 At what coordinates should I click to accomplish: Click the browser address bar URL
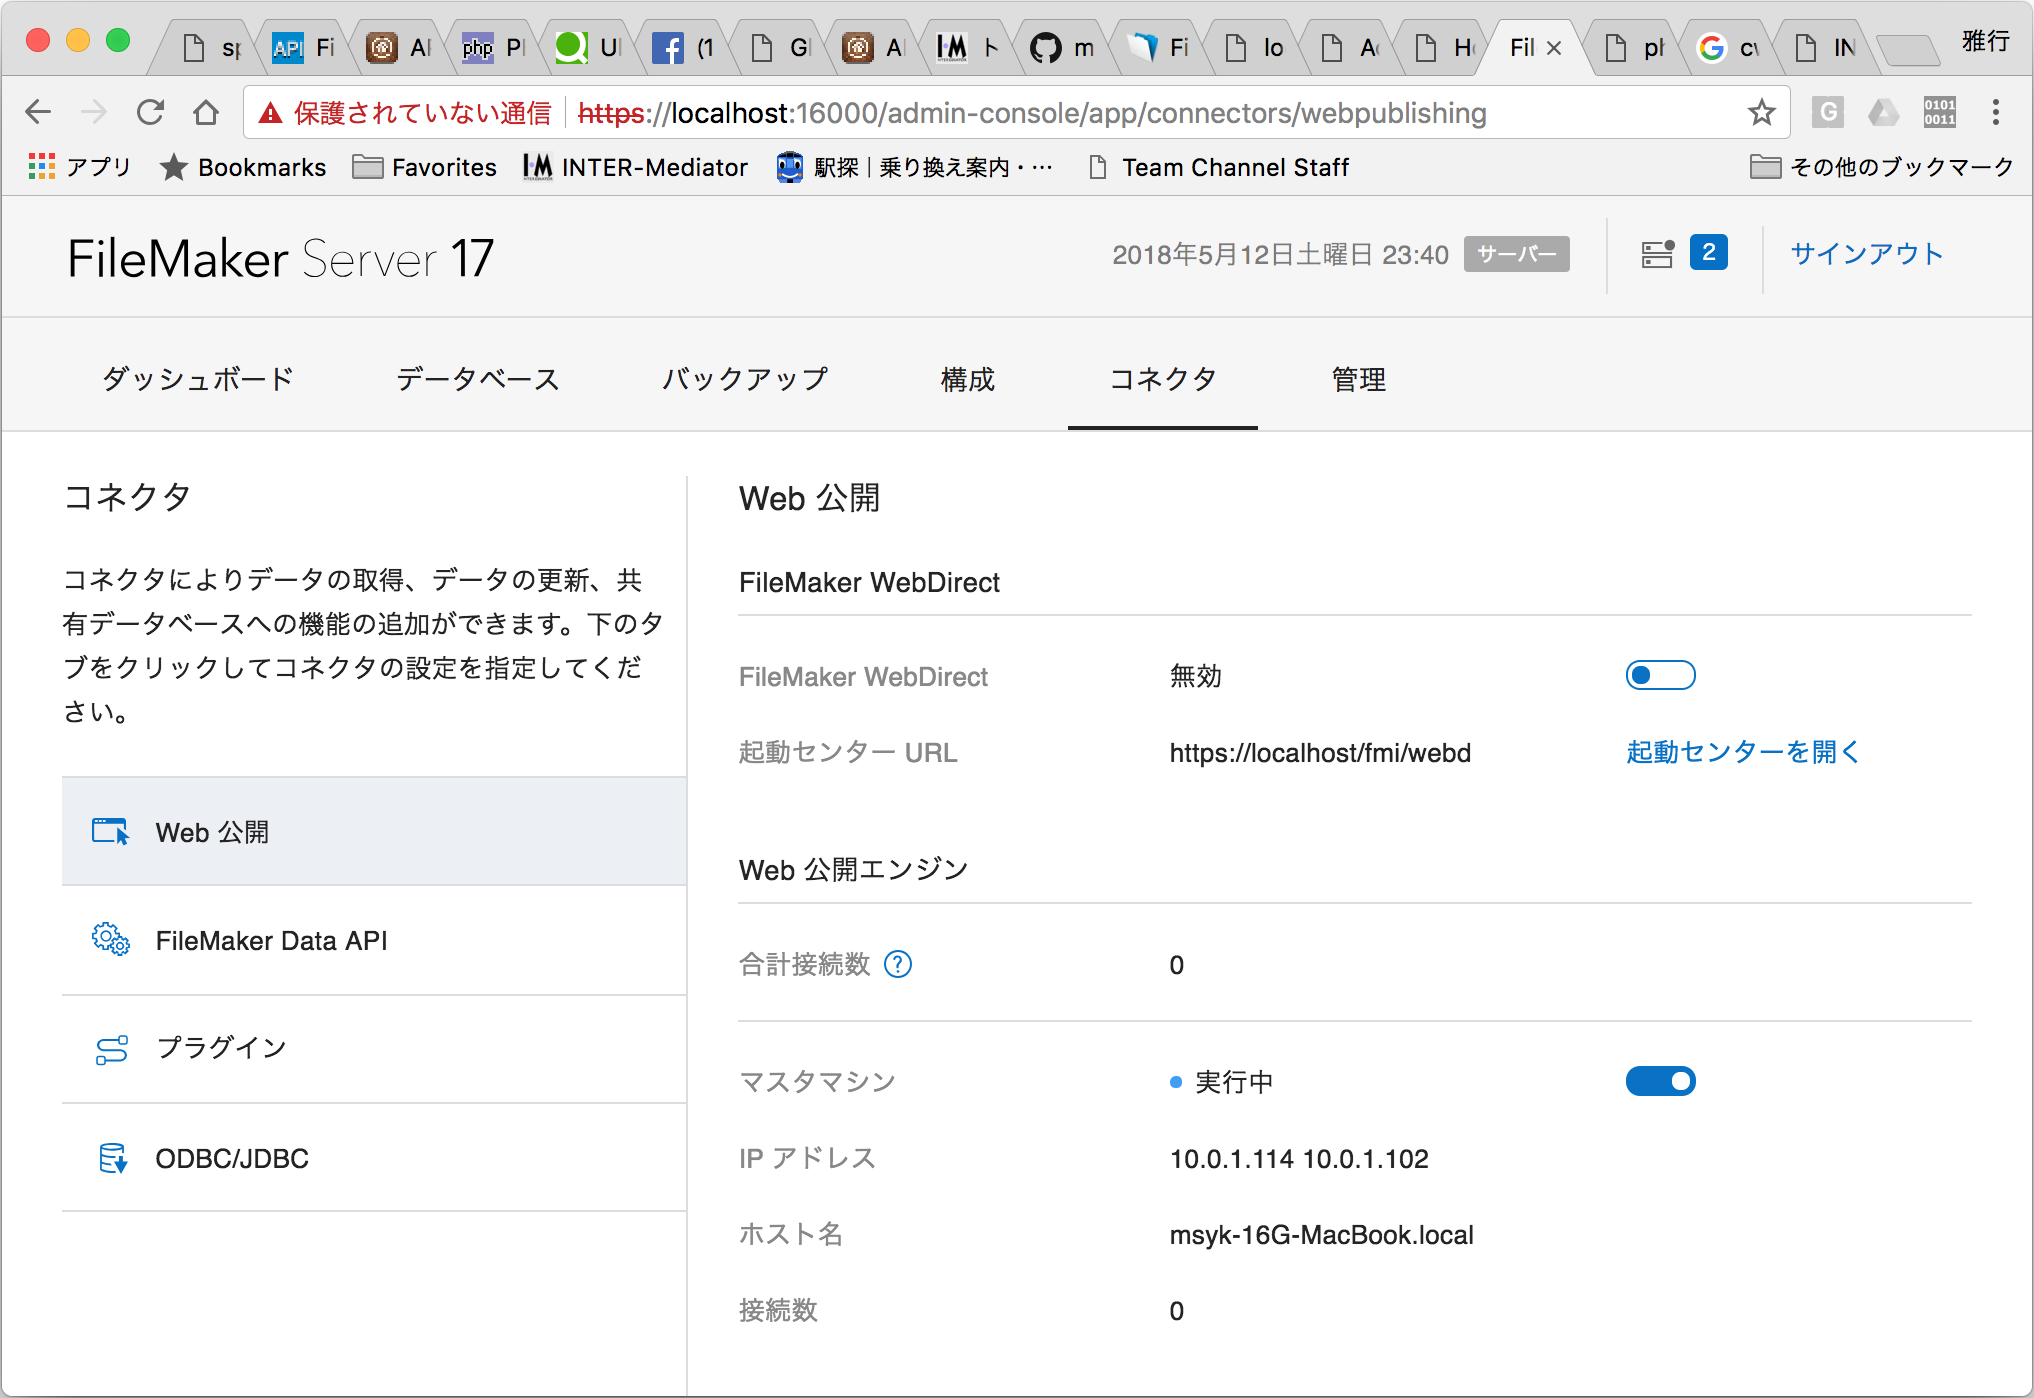pos(1032,113)
